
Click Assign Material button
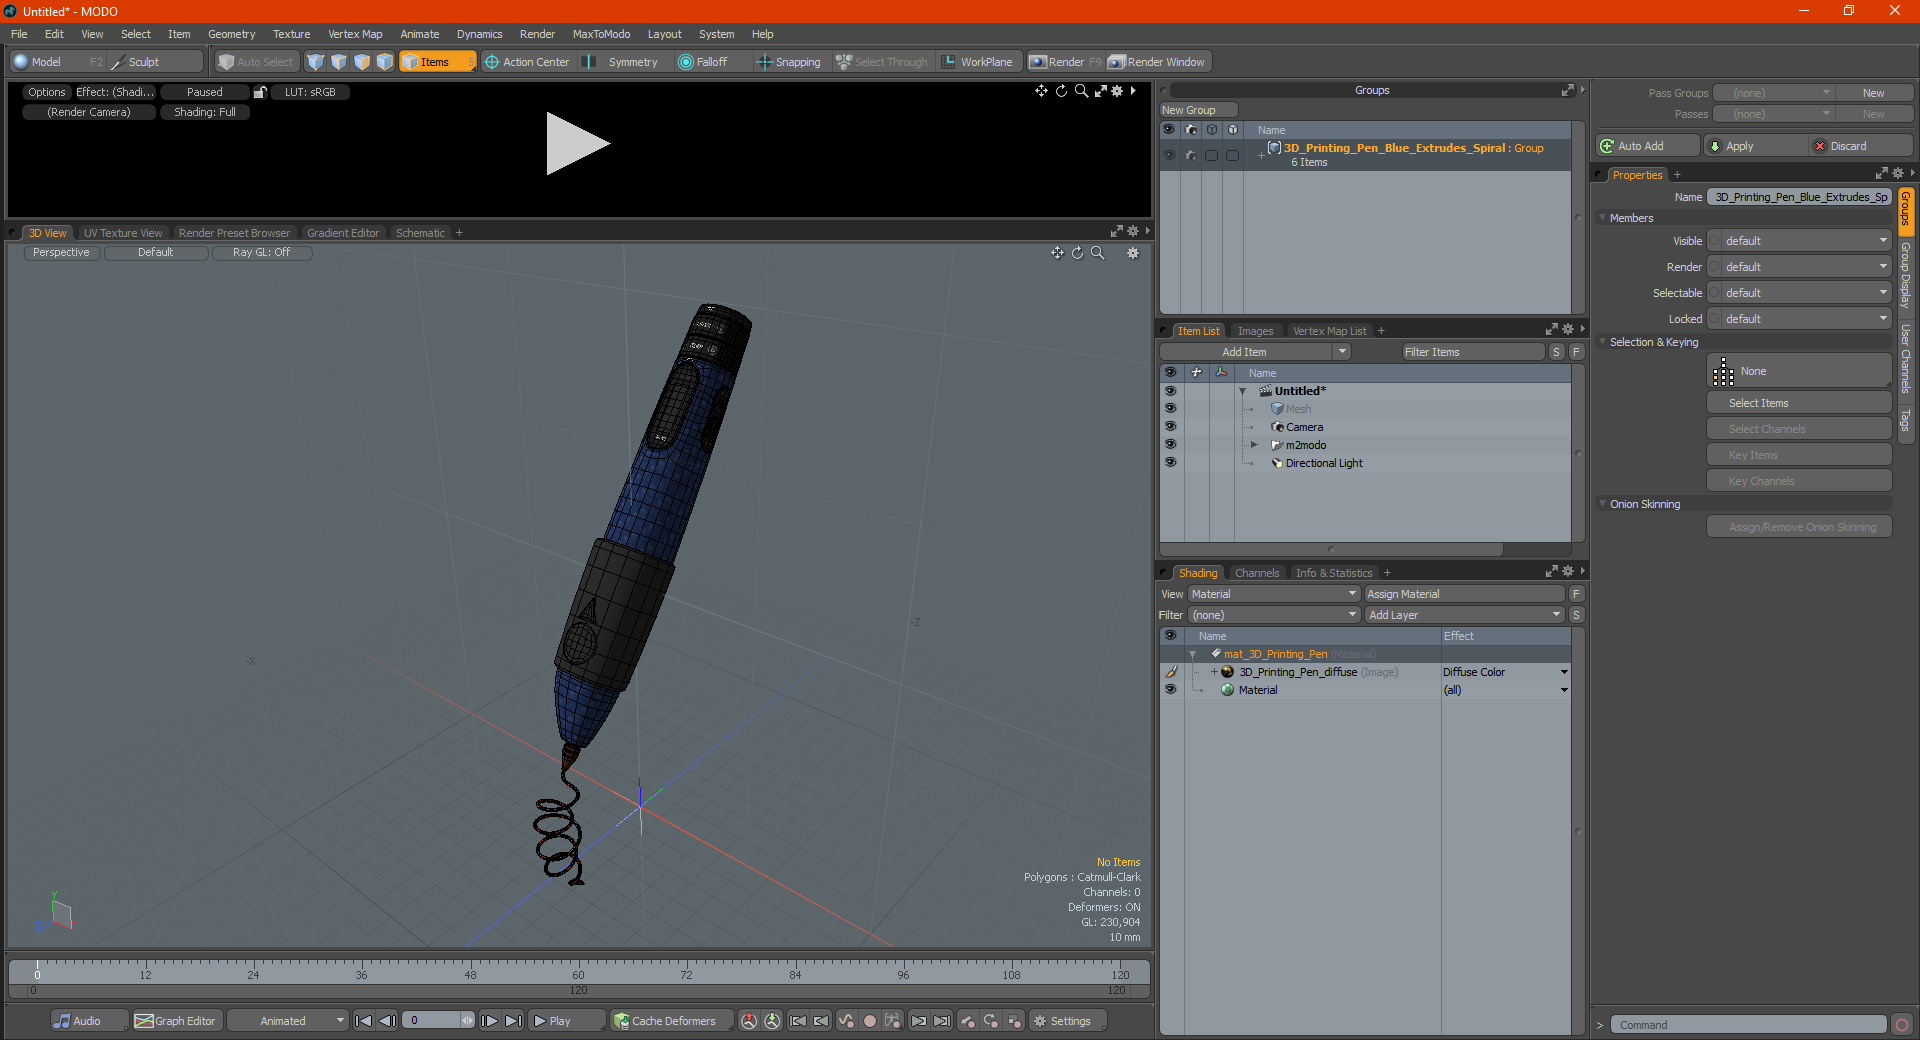point(1464,594)
